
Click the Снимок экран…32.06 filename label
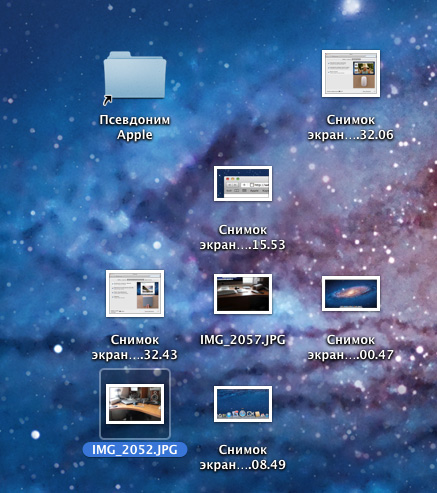(x=351, y=127)
